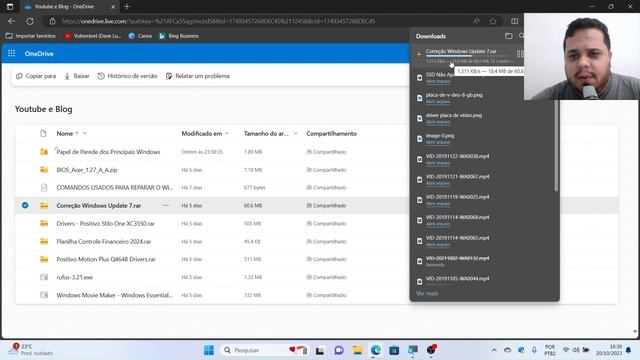Viewport: 640px width, 360px height.
Task: Activate the read aloud icon in address bar
Action: coord(476,21)
